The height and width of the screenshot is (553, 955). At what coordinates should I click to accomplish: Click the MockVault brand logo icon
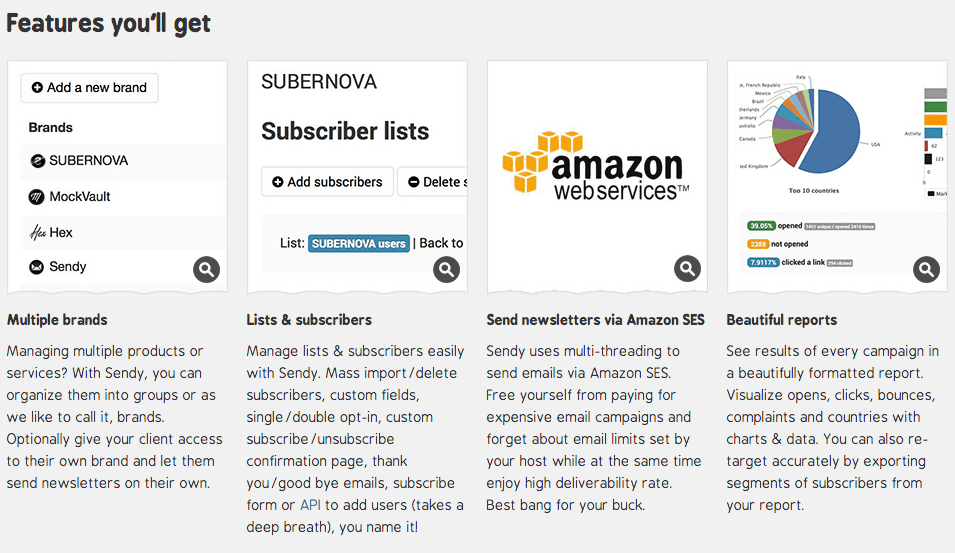(37, 197)
